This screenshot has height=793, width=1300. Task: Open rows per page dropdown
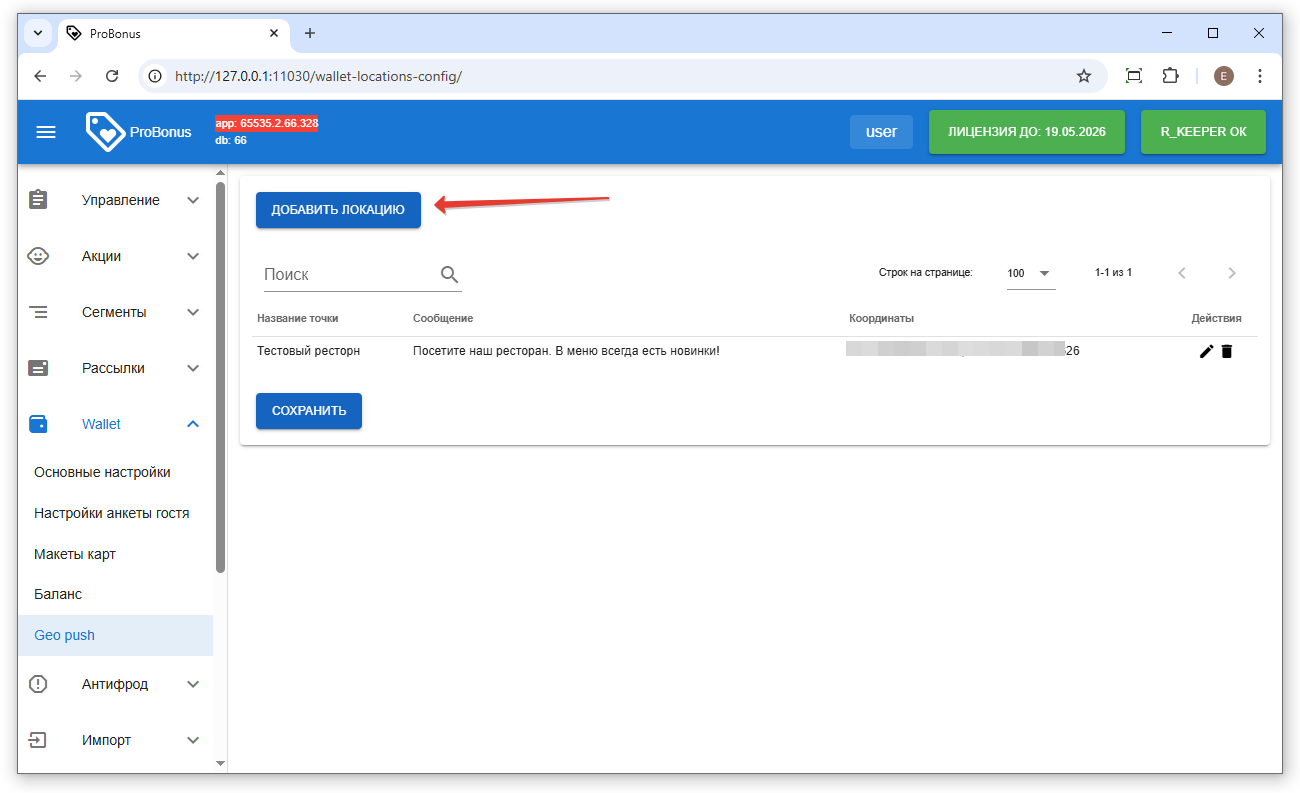tap(1030, 273)
